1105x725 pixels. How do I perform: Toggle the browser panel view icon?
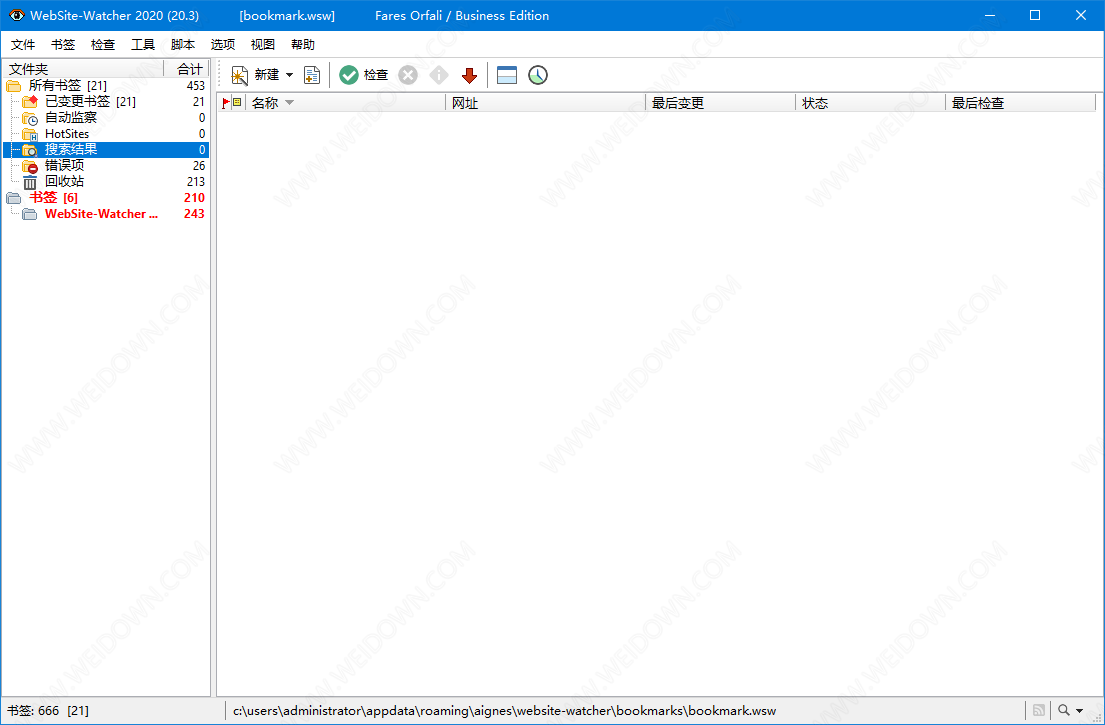click(x=507, y=75)
